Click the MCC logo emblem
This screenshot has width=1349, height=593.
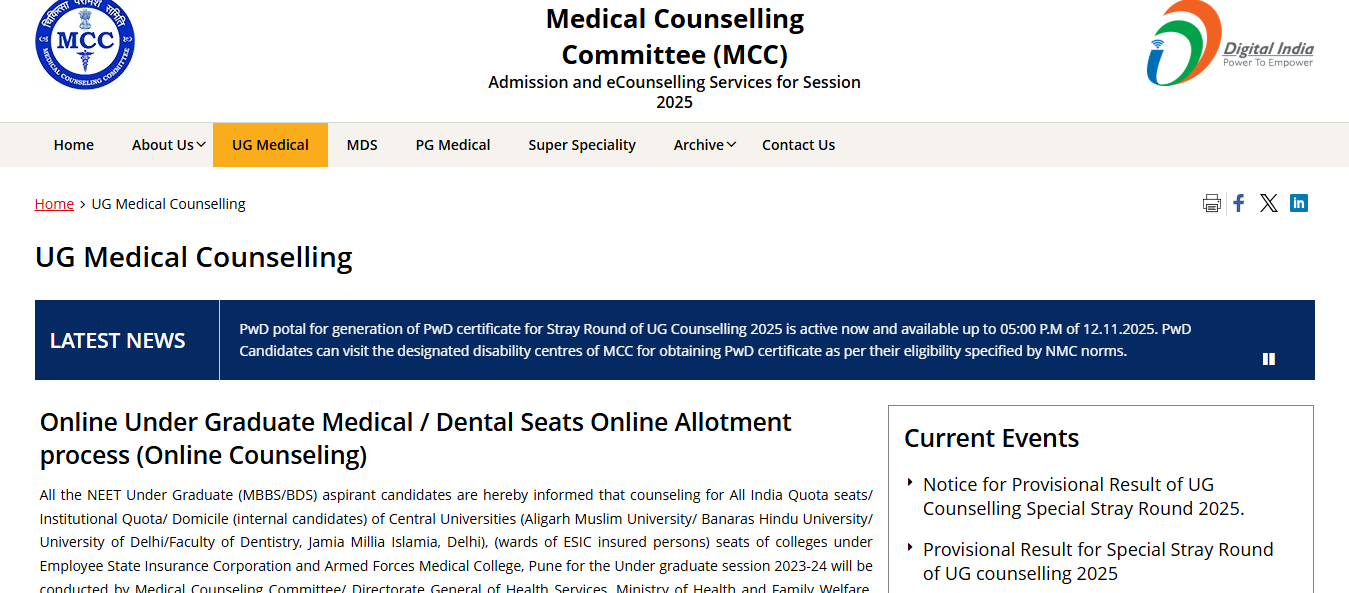coord(84,43)
